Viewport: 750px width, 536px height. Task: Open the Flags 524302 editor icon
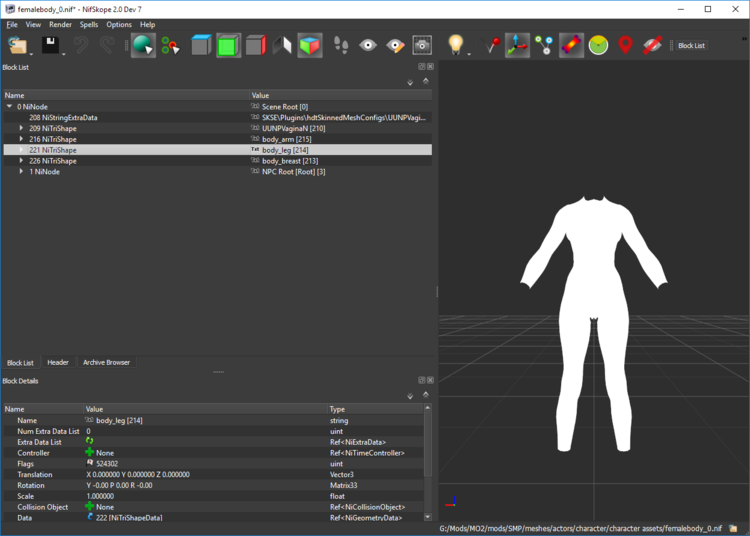(x=89, y=463)
